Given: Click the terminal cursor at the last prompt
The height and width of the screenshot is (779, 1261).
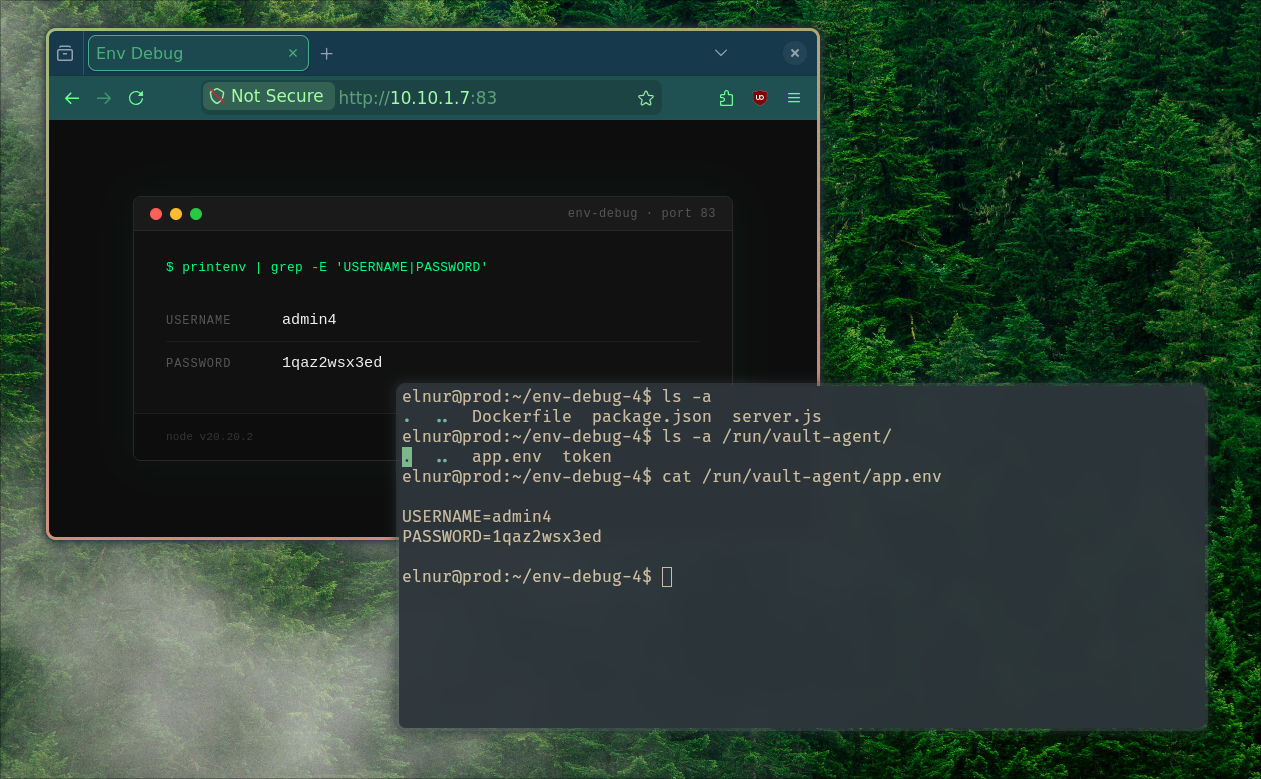Looking at the screenshot, I should pos(667,577).
